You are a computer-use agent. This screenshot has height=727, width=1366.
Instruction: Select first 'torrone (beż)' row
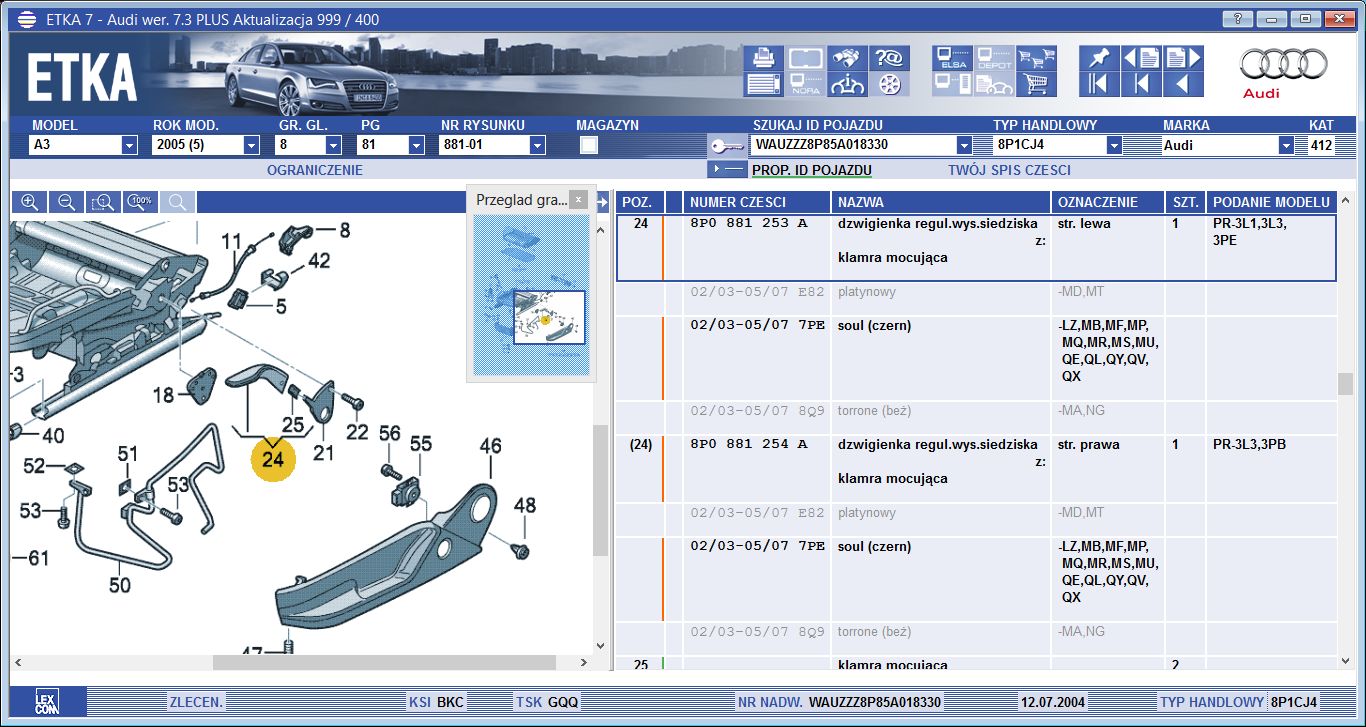coord(976,418)
